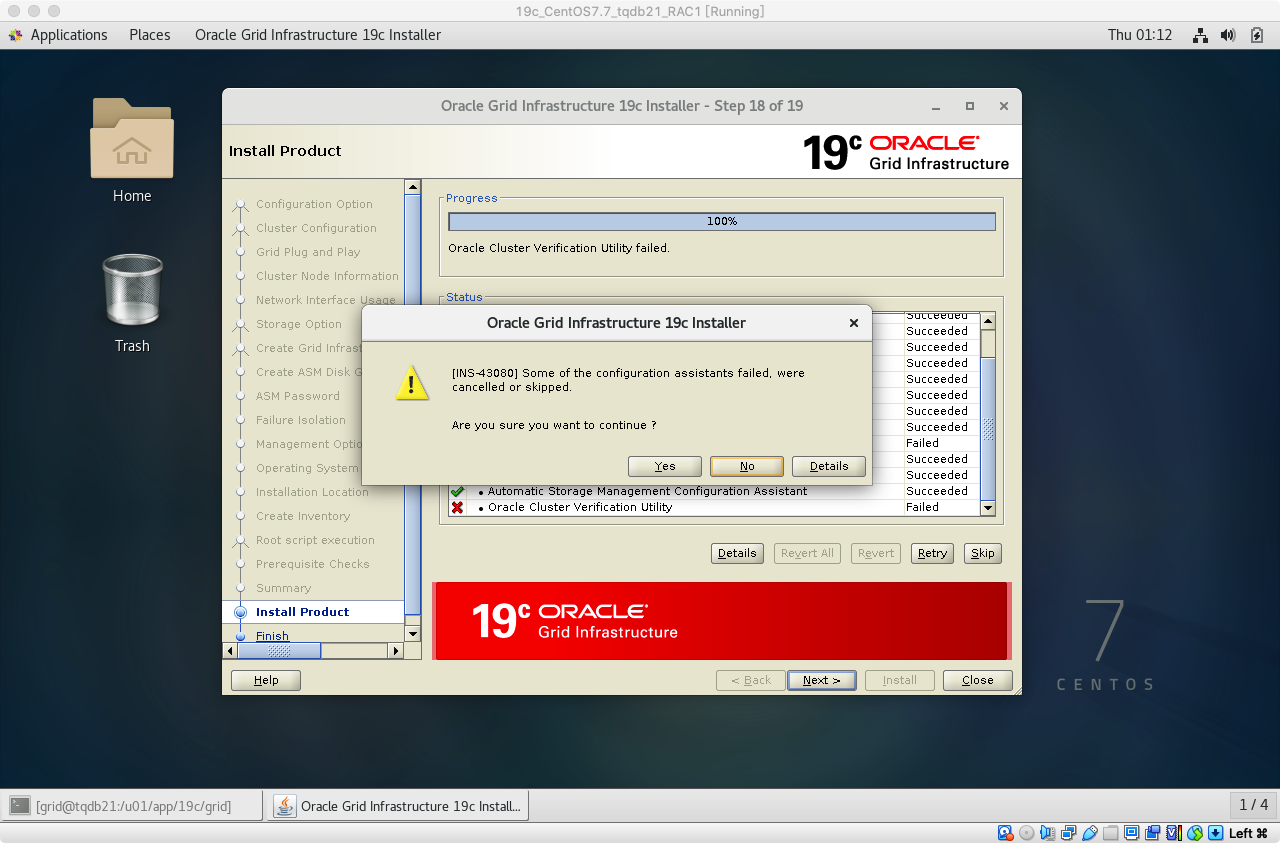
Task: Close the INS-43080 warning dialog
Action: coord(854,323)
